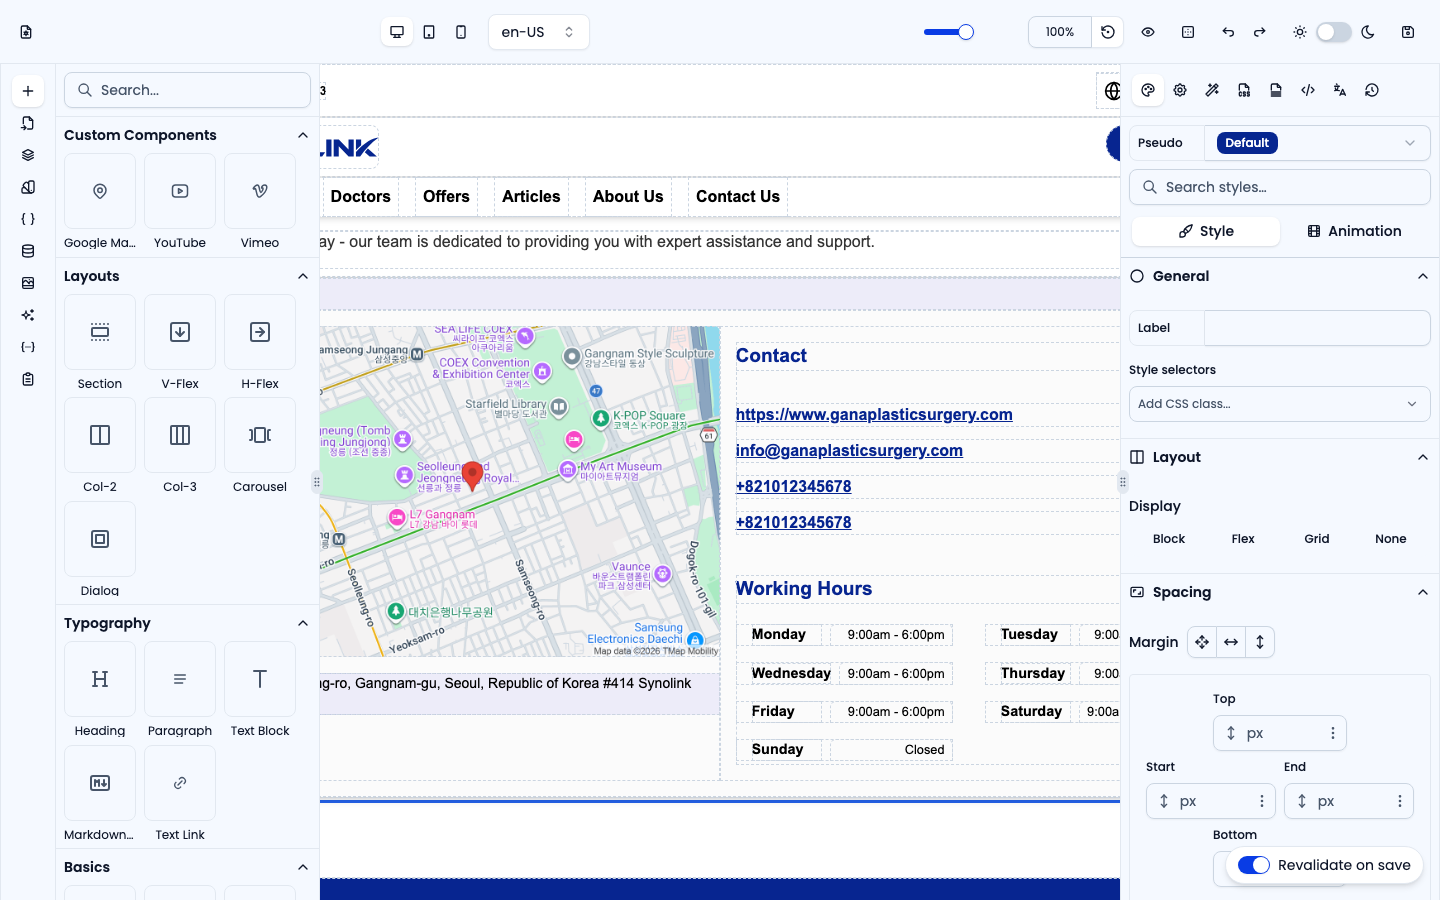Toggle dark mode switch
Image resolution: width=1440 pixels, height=900 pixels.
coord(1334,32)
